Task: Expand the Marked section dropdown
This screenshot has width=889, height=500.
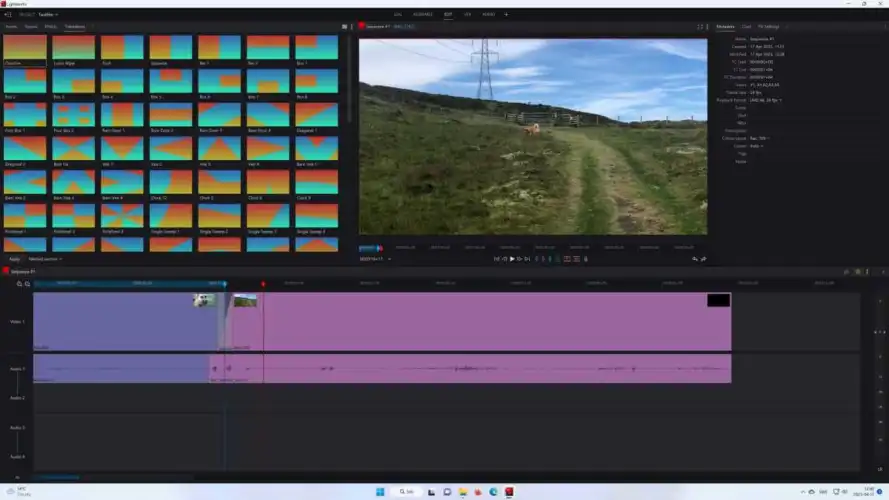Action: (45, 259)
